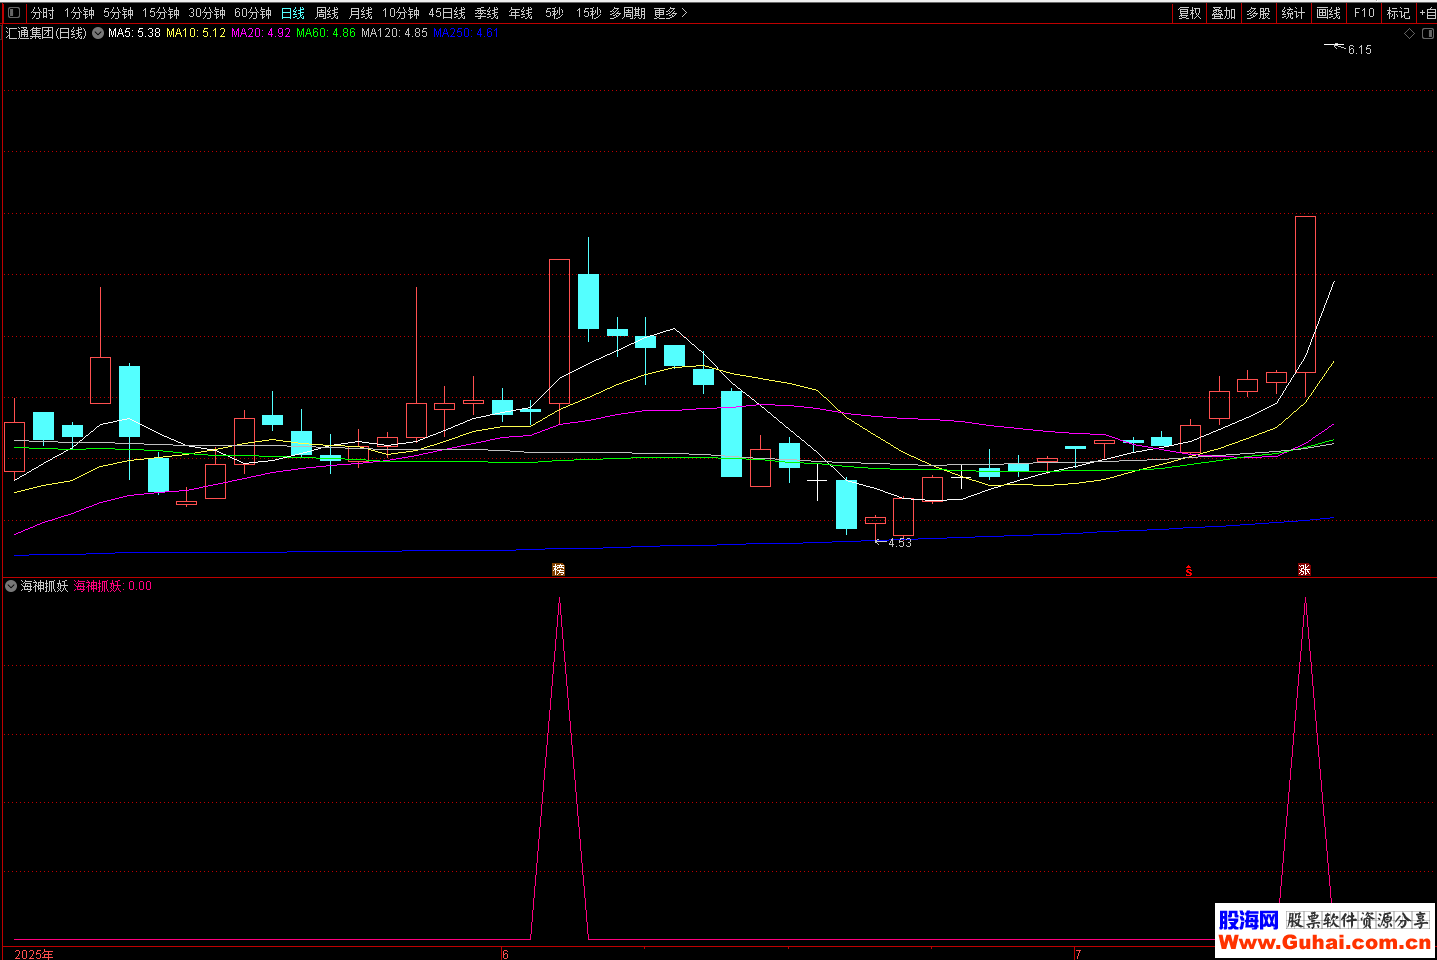This screenshot has width=1437, height=960.
Task: Click the red S marker under chart
Action: click(x=1188, y=571)
